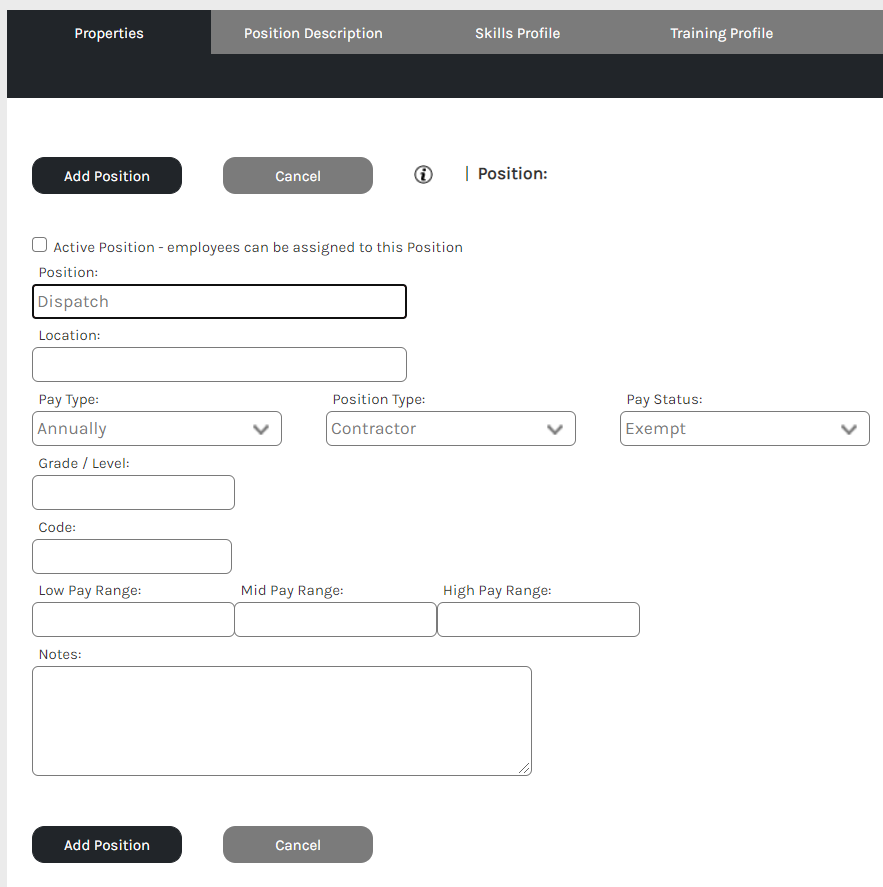Open the Skills Profile tab
Screen dimensions: 883x887
click(x=517, y=33)
